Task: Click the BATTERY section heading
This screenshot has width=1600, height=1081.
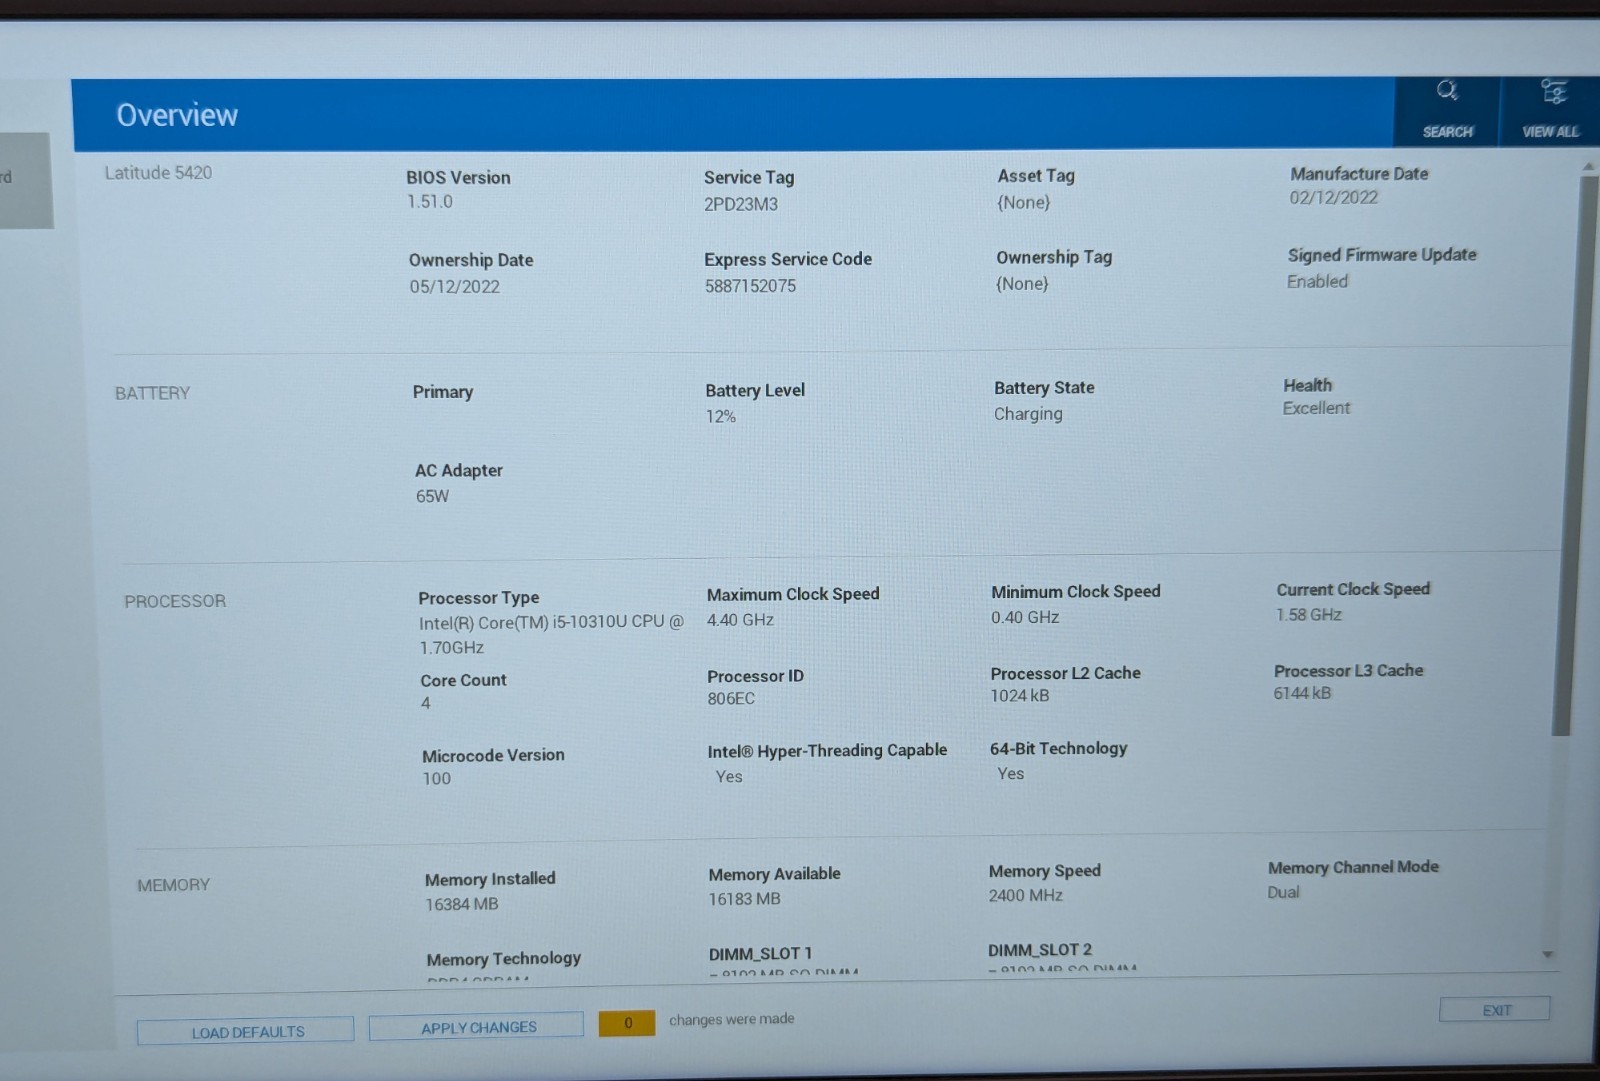Action: click(x=152, y=393)
